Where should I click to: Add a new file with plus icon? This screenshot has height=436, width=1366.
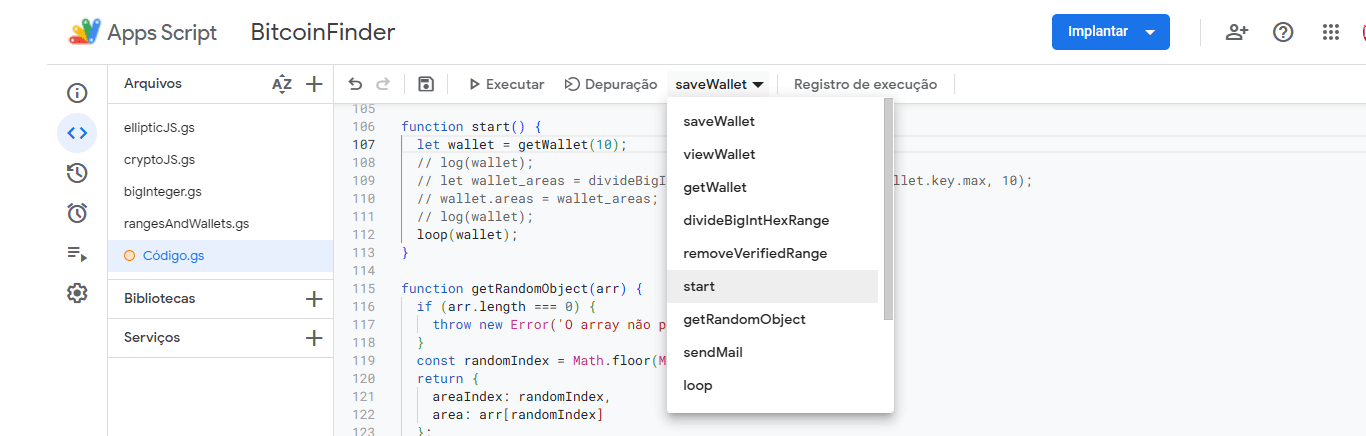[x=314, y=85]
